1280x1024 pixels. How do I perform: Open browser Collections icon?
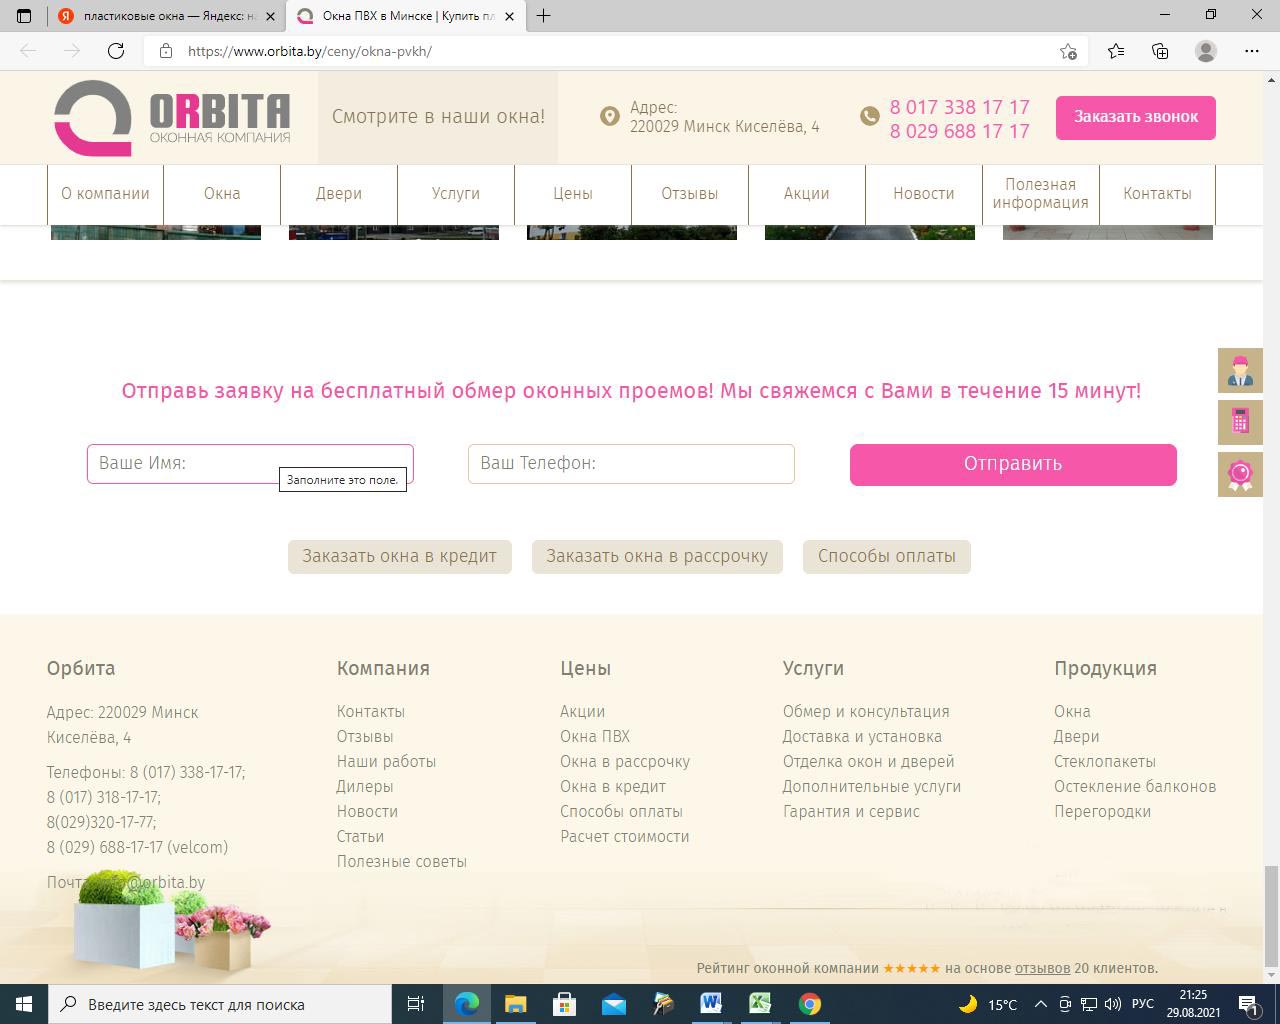pyautogui.click(x=1160, y=51)
